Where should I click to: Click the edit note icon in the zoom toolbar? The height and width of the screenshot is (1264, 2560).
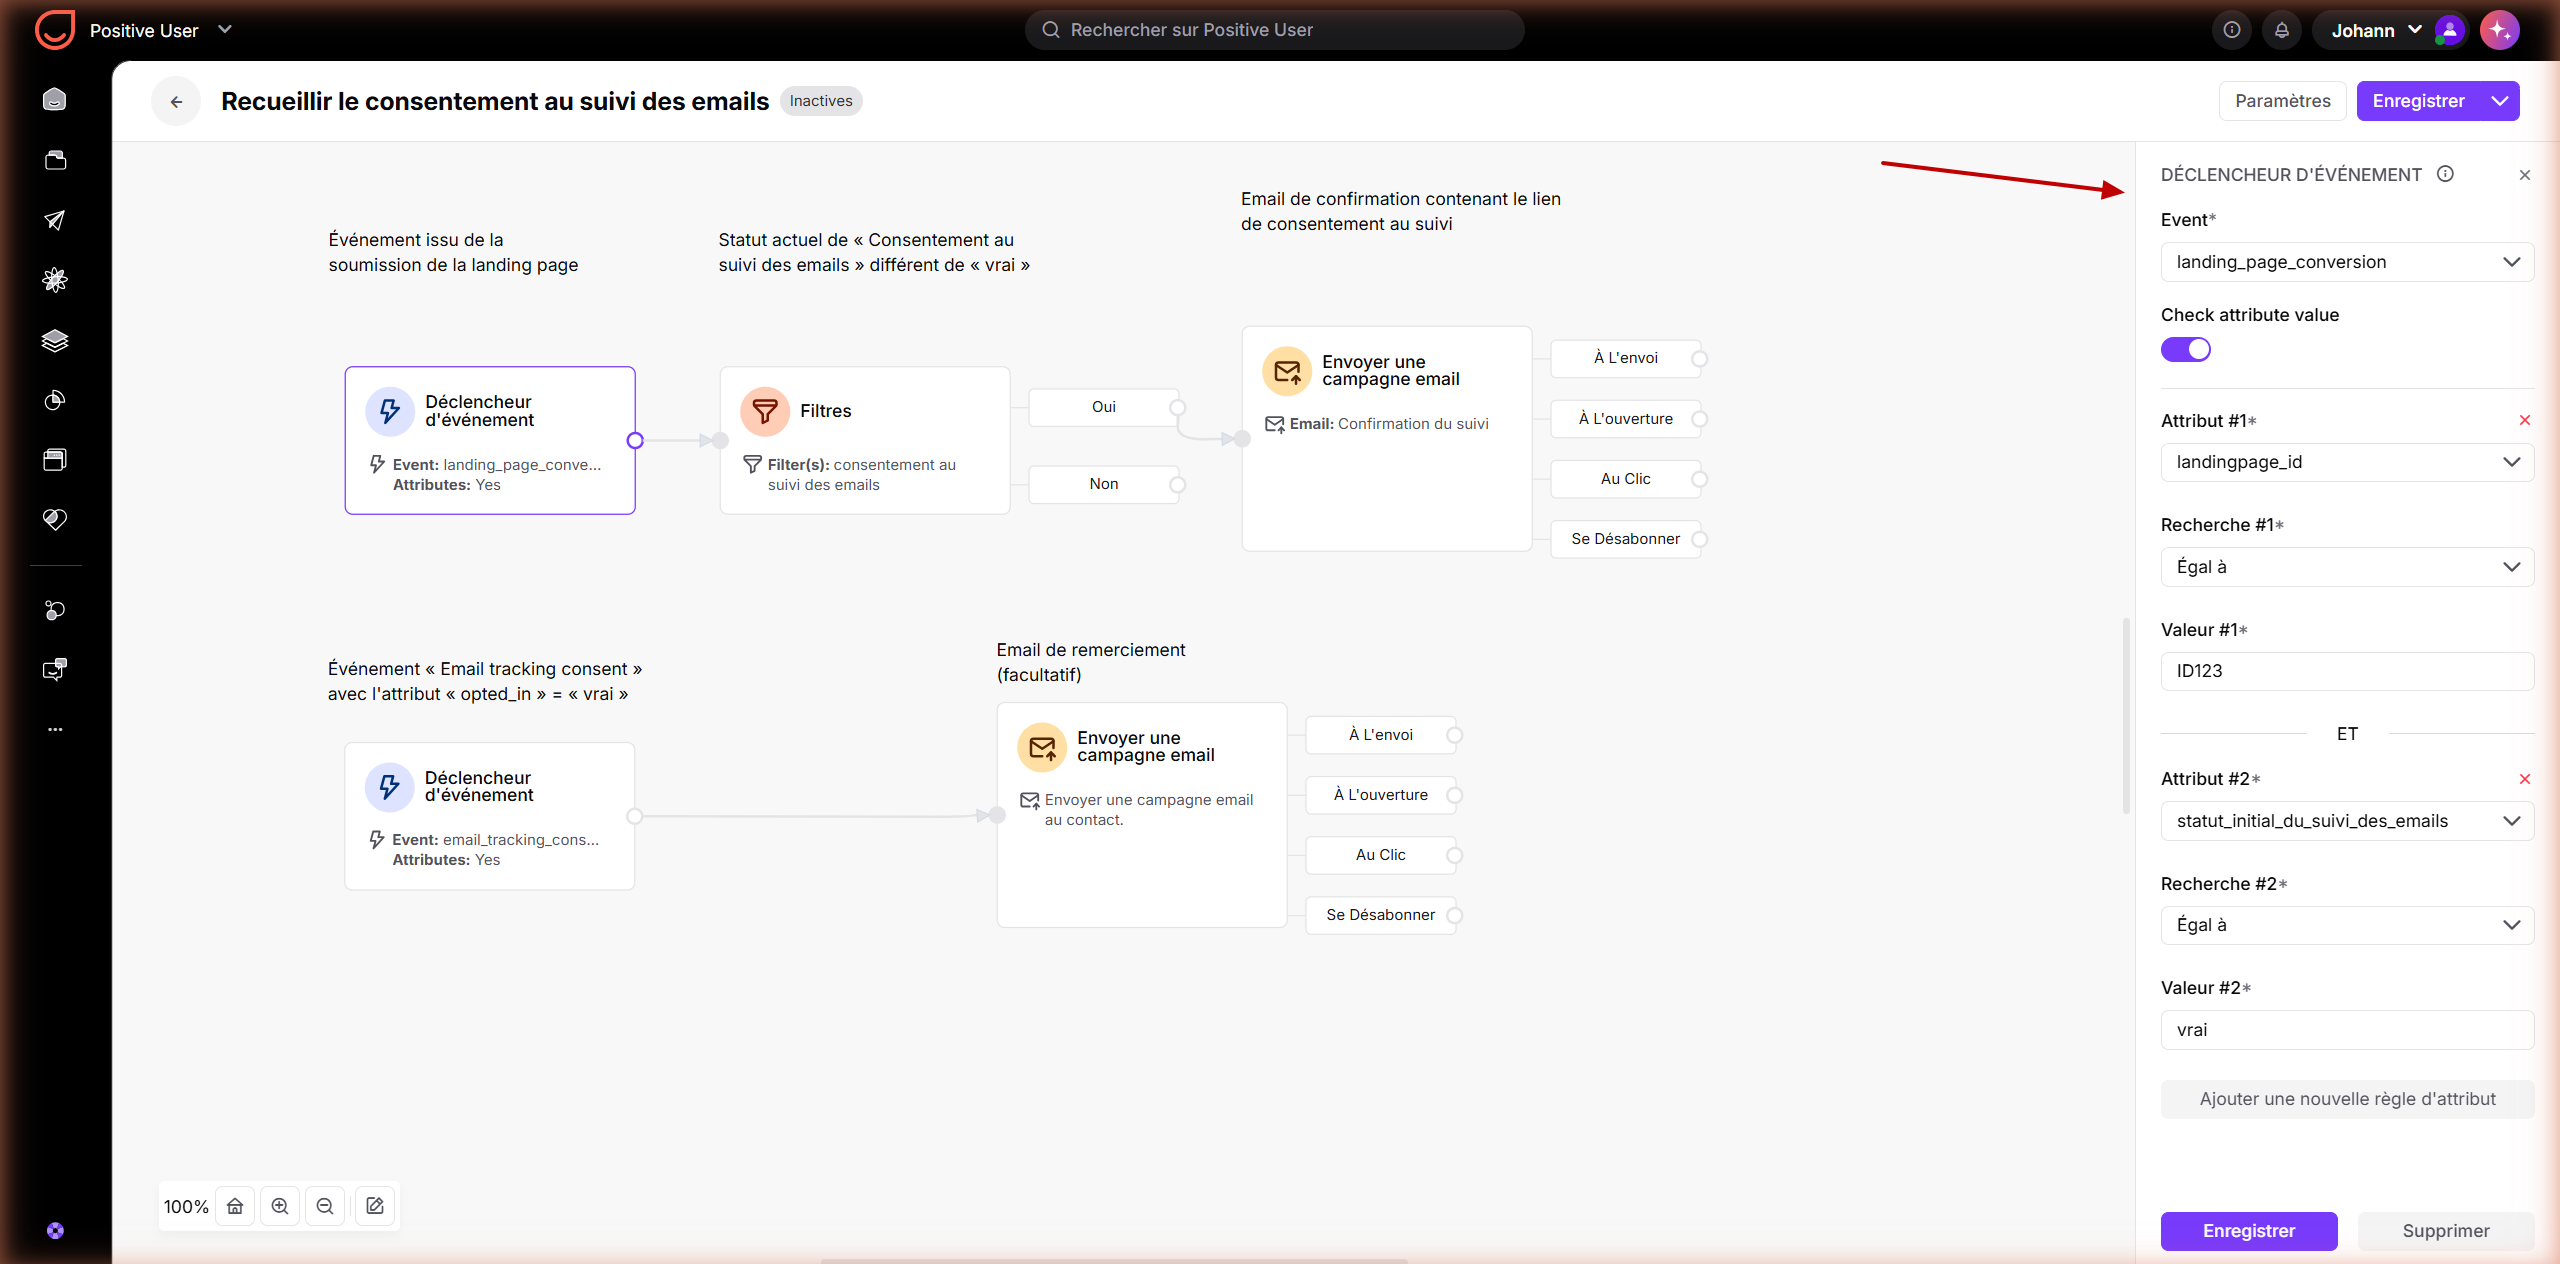coord(375,1206)
